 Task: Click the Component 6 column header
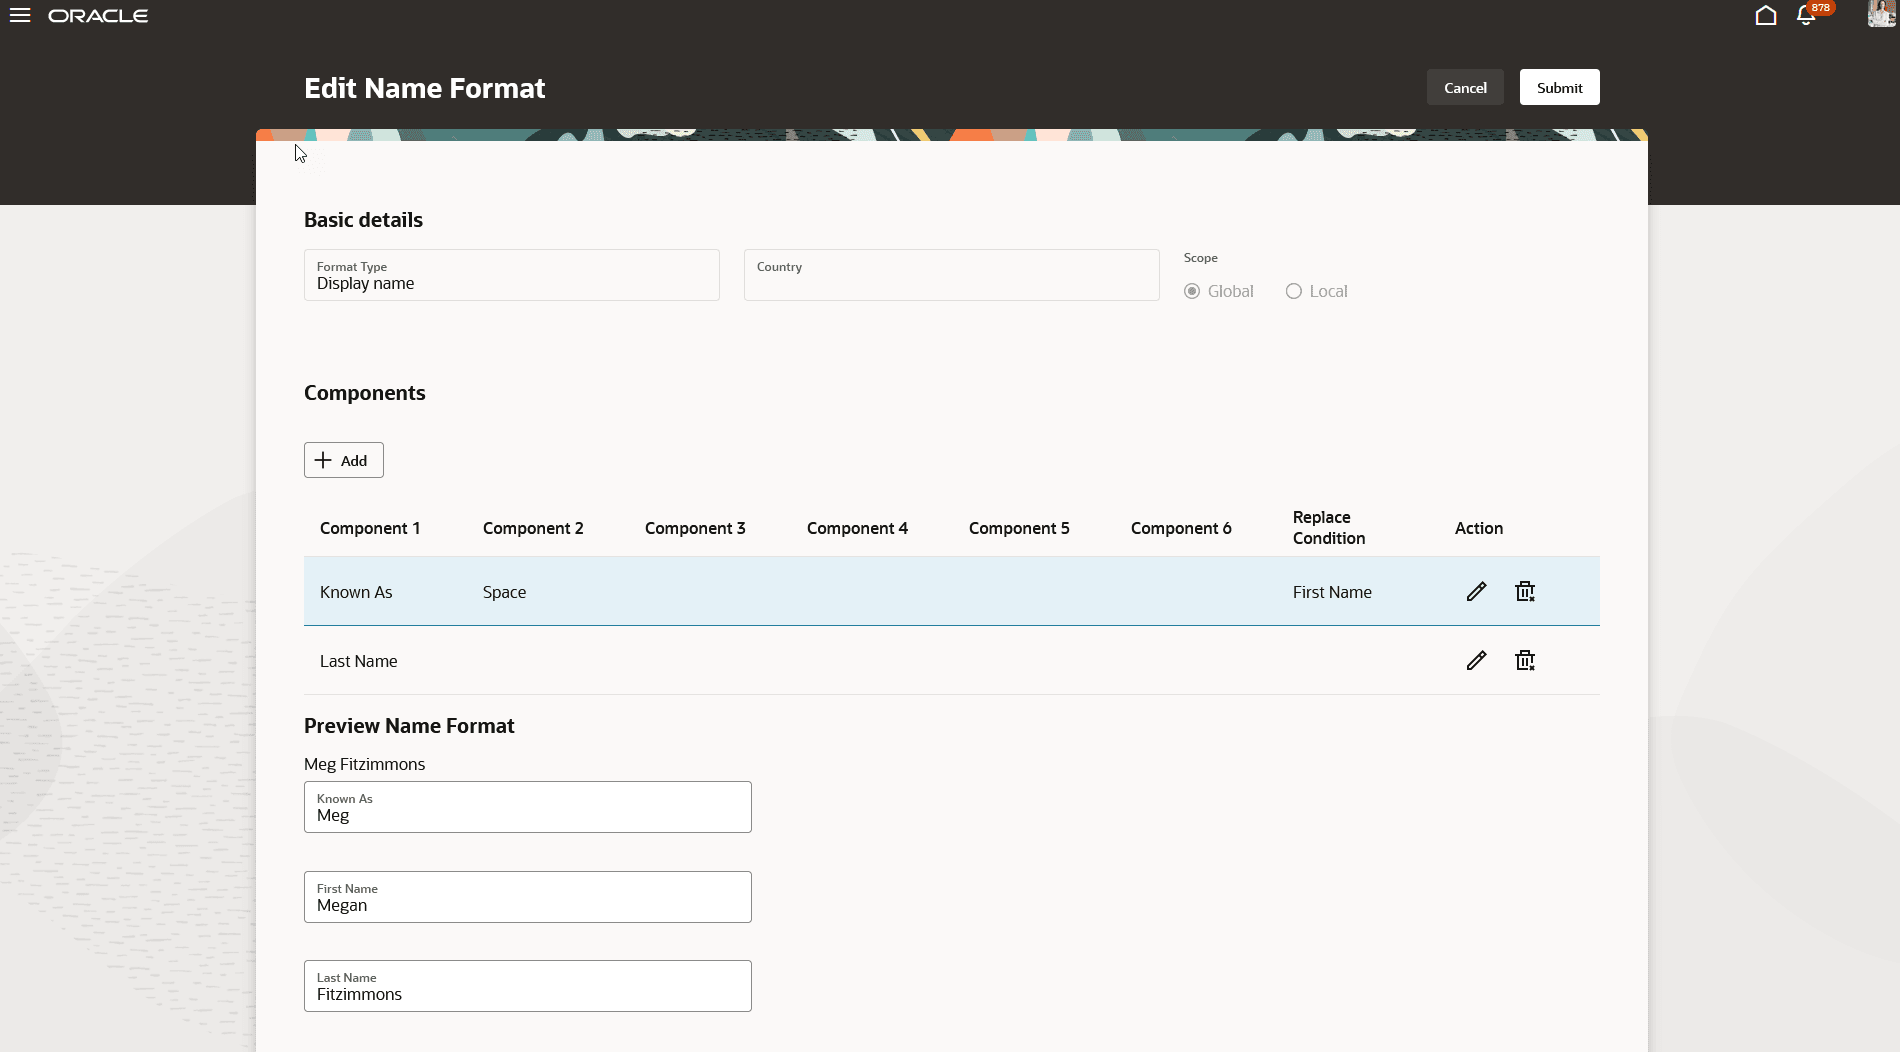(1181, 528)
